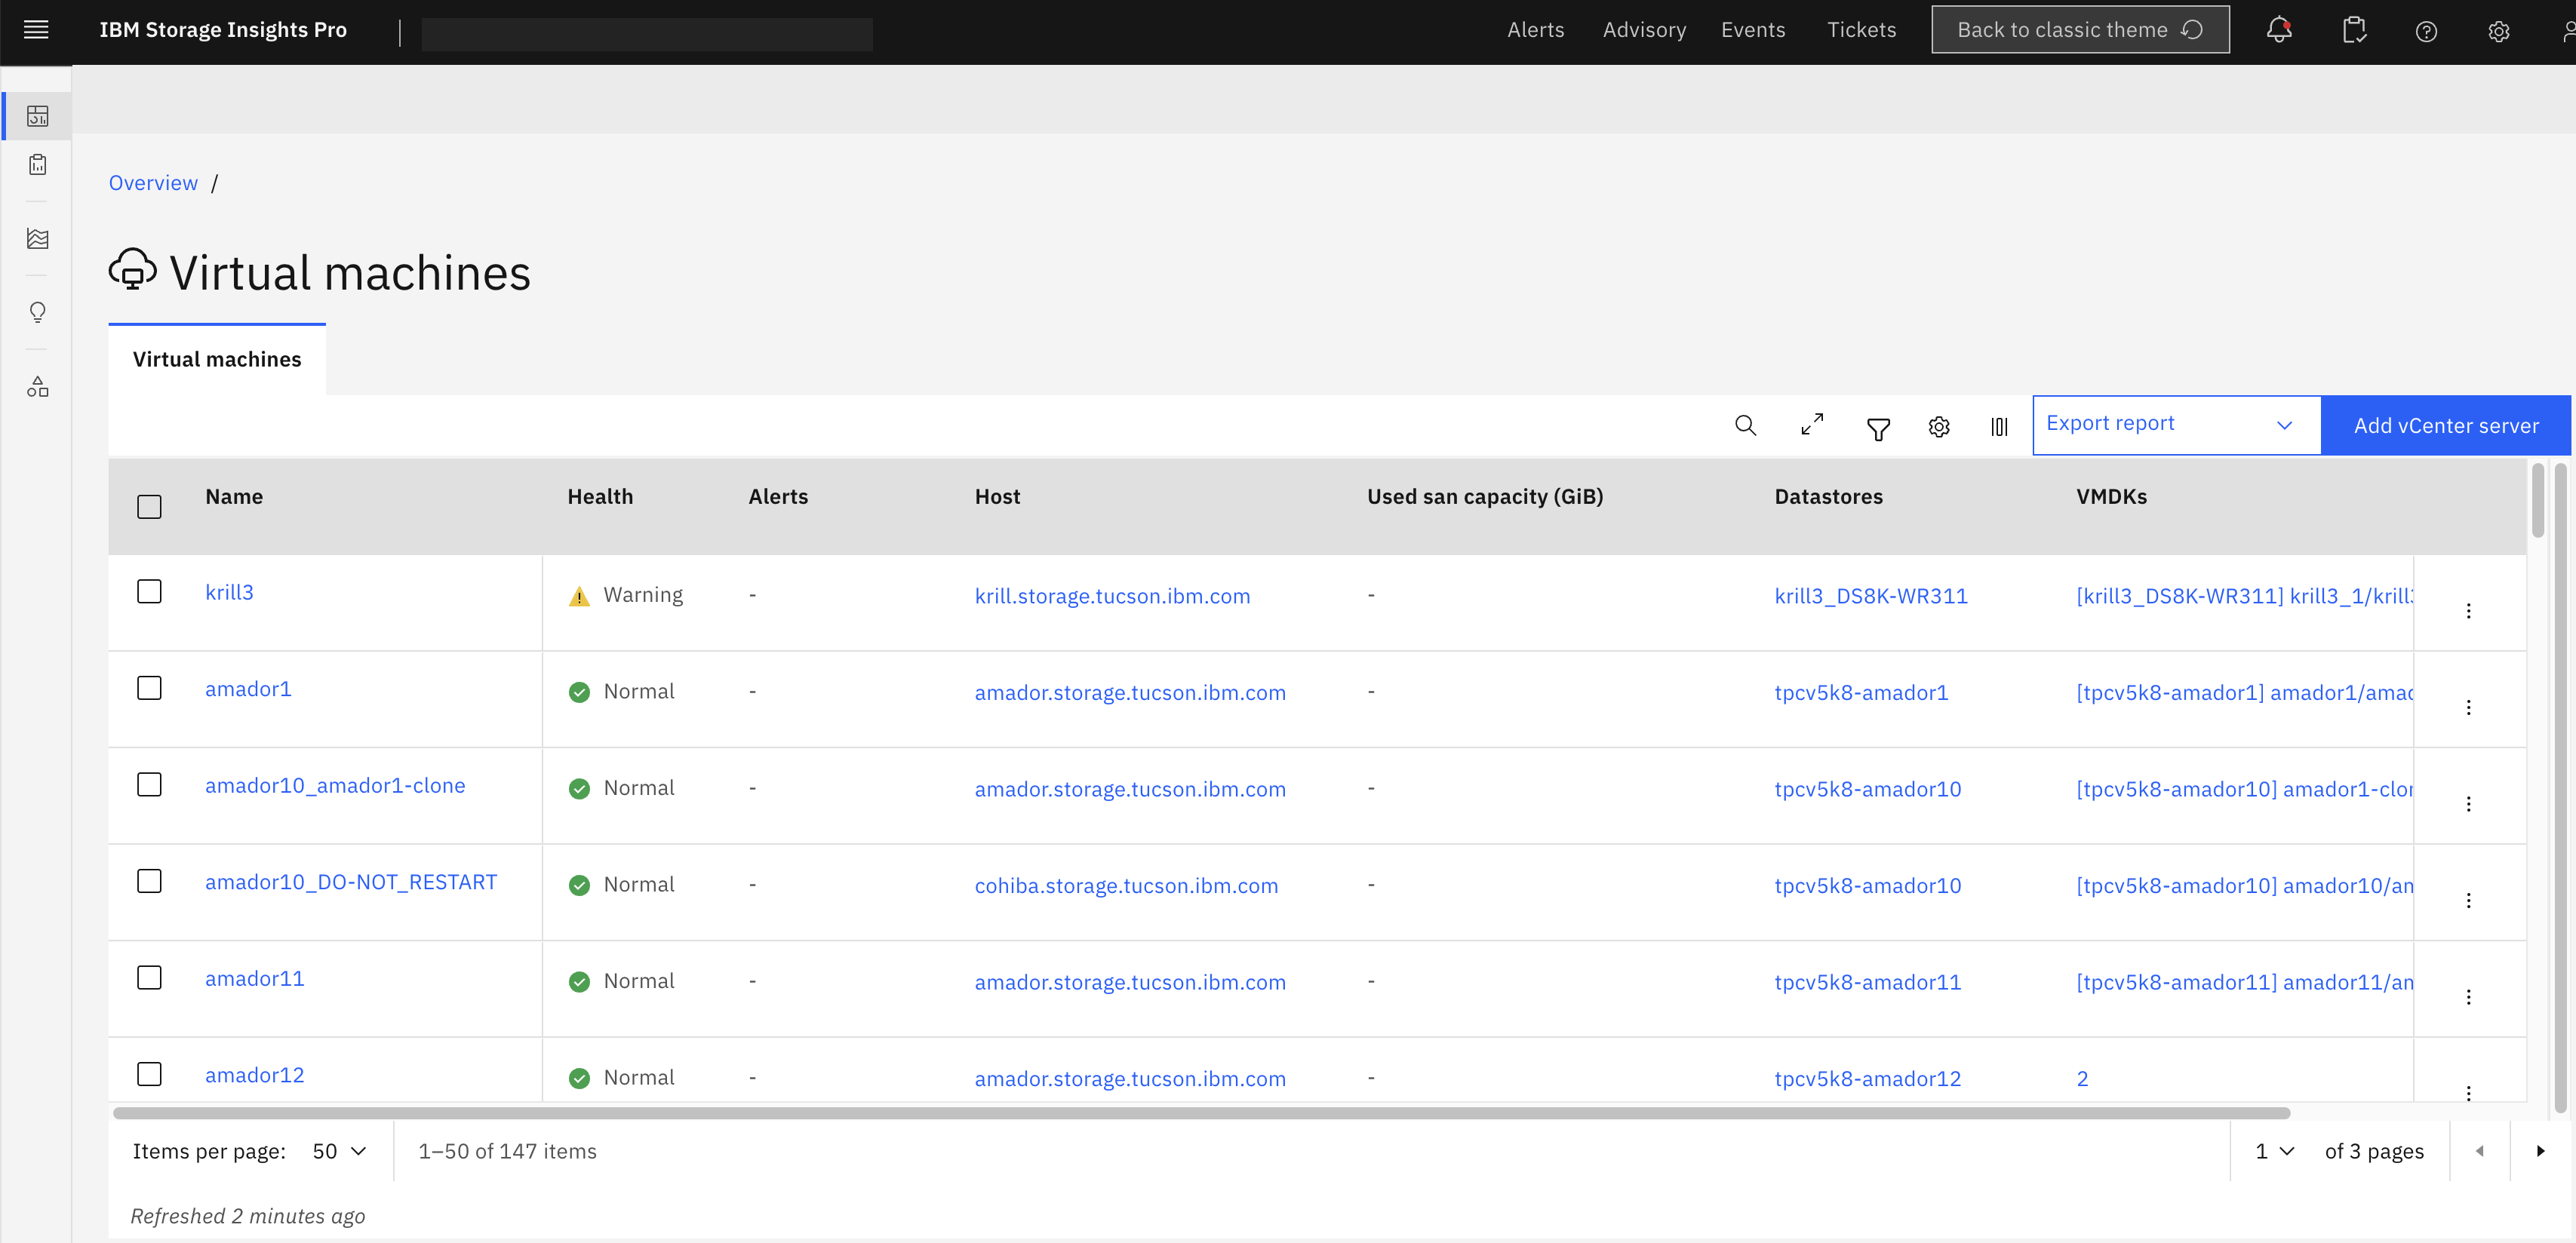Open the hamburger navigation menu
This screenshot has height=1243, width=2576.
click(36, 30)
